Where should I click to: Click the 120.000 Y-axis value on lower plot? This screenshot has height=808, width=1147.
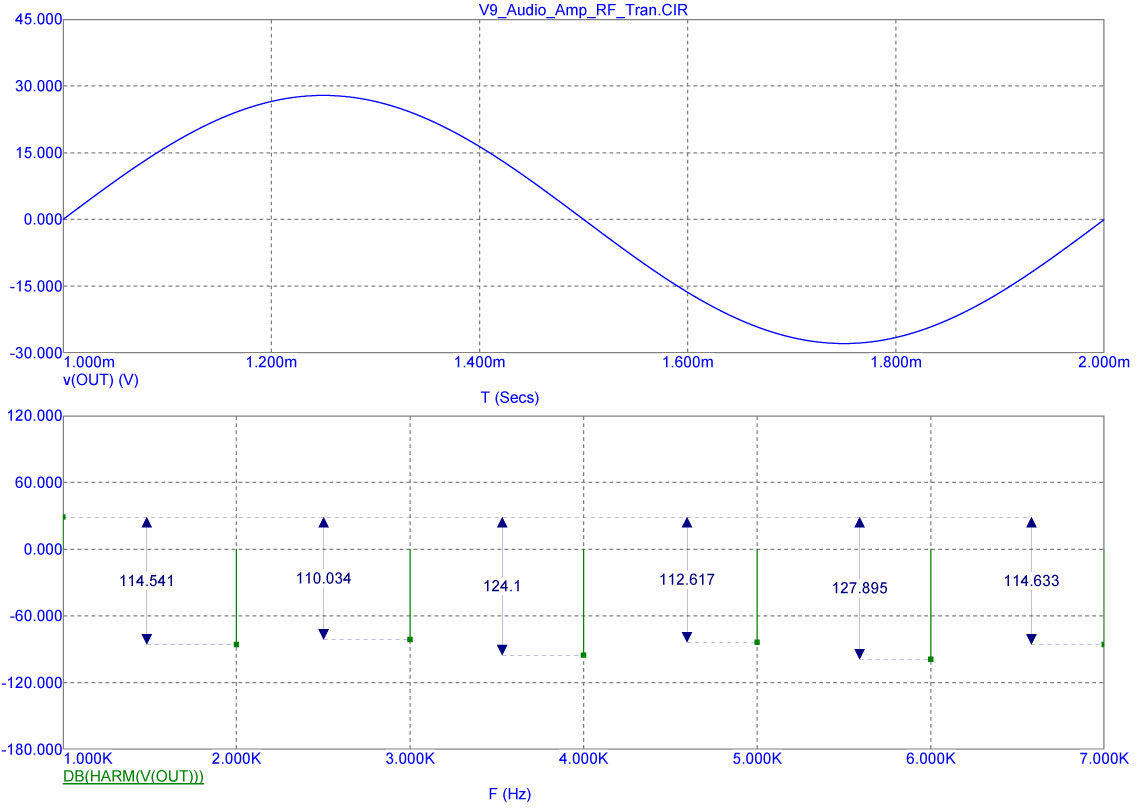(35, 416)
